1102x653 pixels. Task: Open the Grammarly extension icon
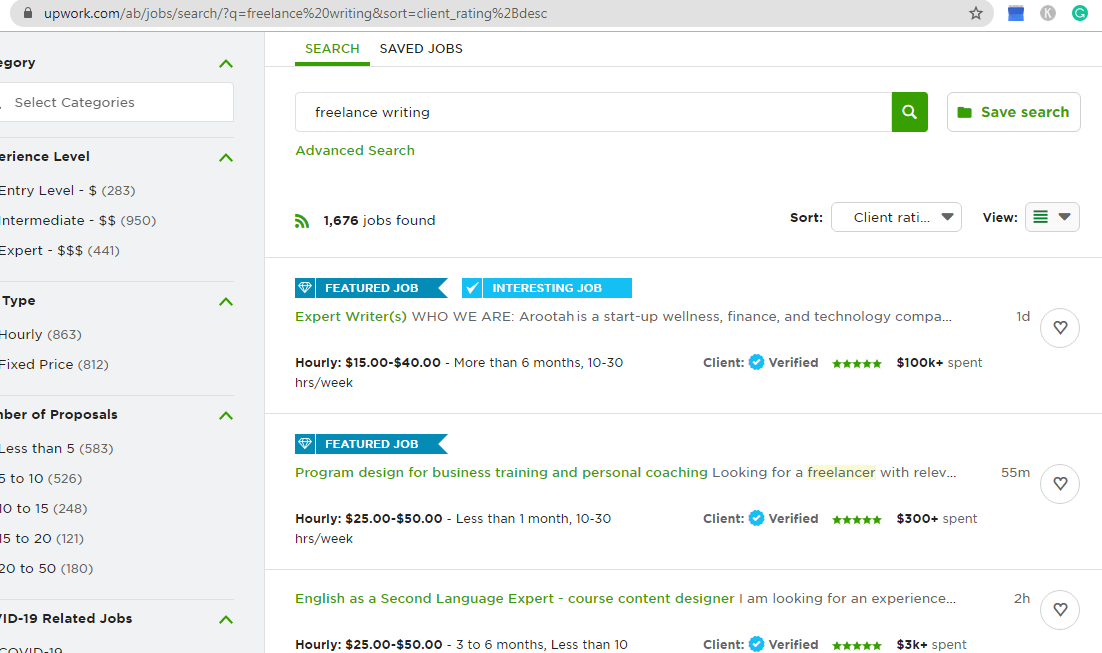pos(1080,13)
